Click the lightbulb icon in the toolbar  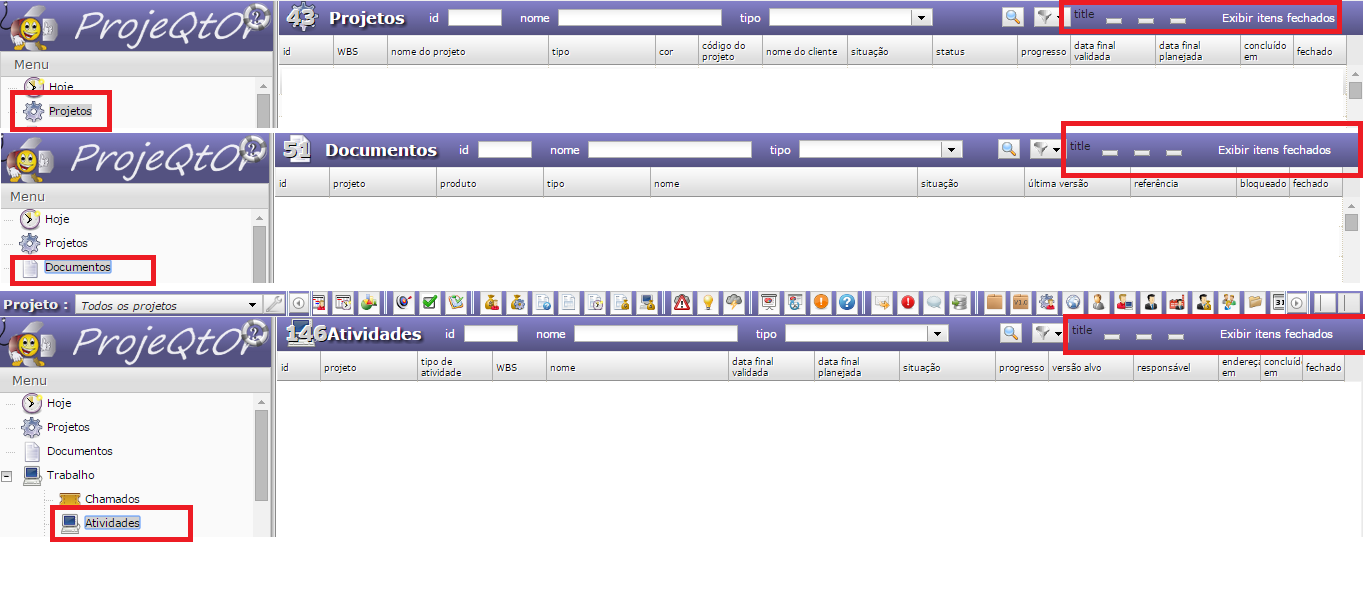tap(708, 302)
